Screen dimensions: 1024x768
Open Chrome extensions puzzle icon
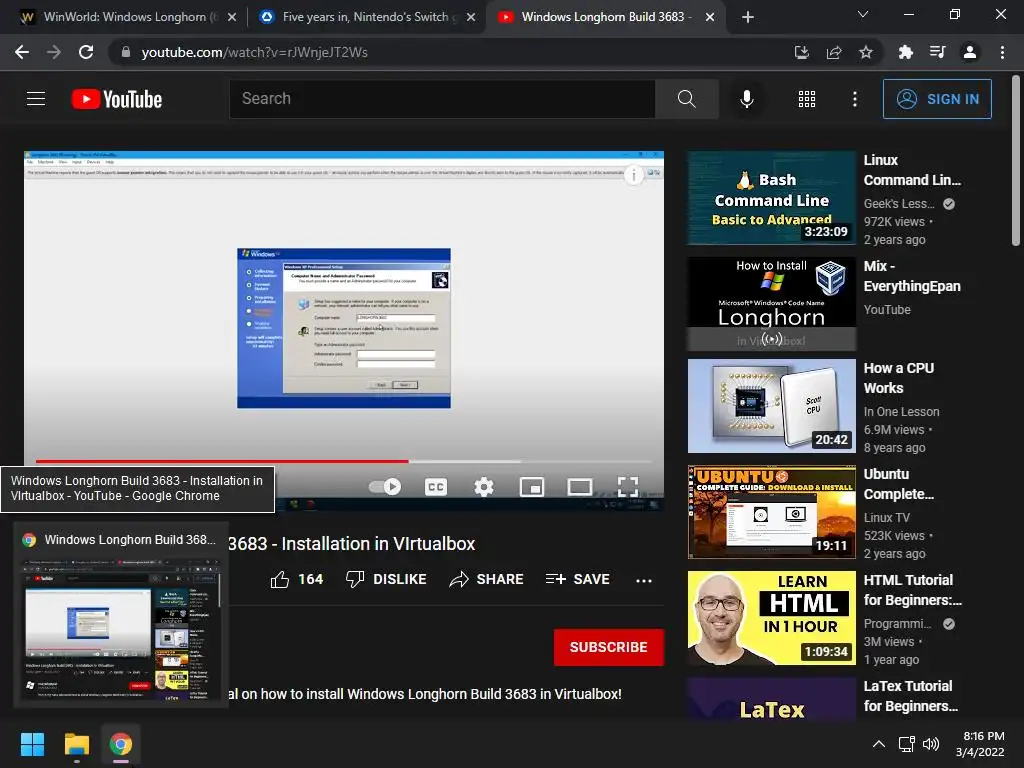click(905, 52)
